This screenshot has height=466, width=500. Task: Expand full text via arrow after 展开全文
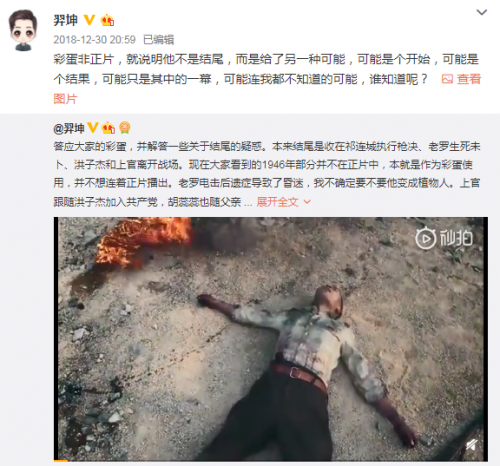[x=307, y=202]
